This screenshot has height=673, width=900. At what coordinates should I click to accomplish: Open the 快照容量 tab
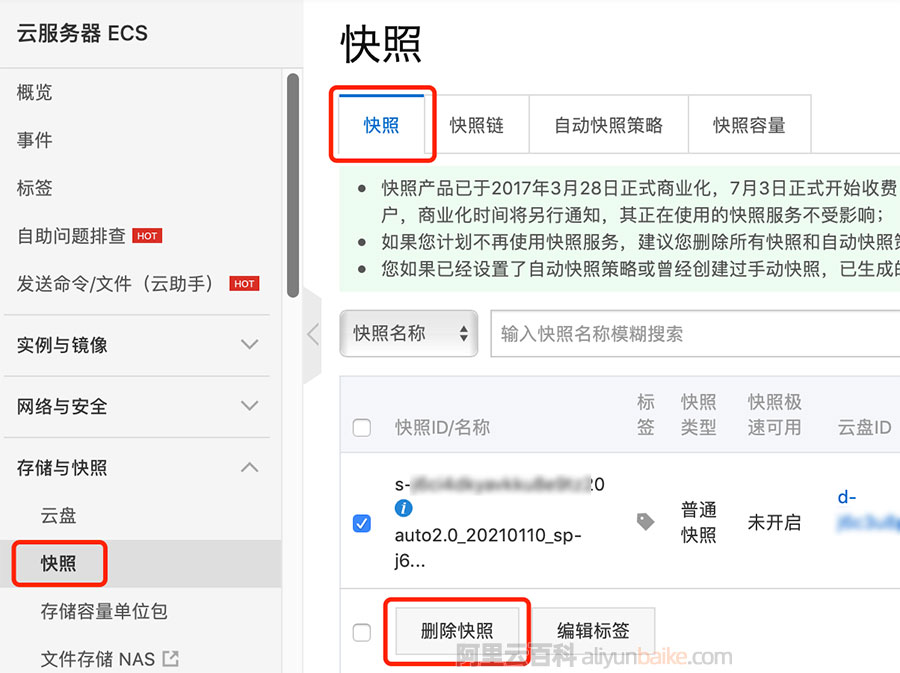pyautogui.click(x=749, y=125)
